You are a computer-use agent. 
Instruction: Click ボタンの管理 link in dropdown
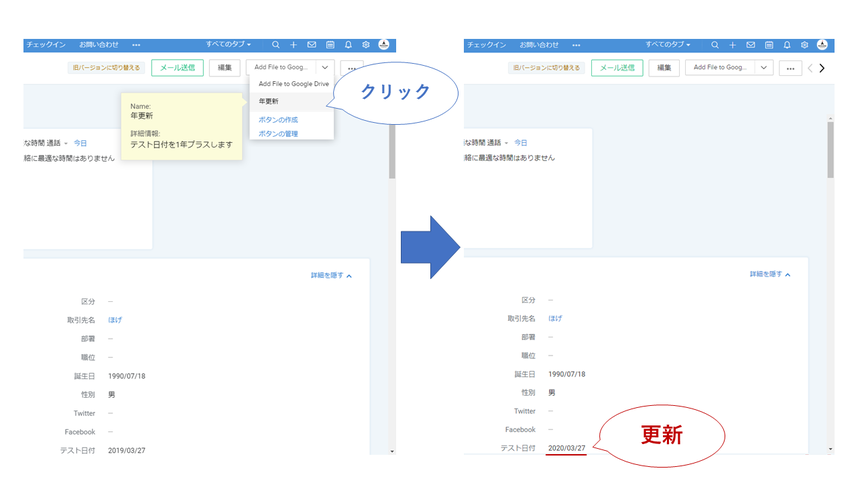(278, 133)
